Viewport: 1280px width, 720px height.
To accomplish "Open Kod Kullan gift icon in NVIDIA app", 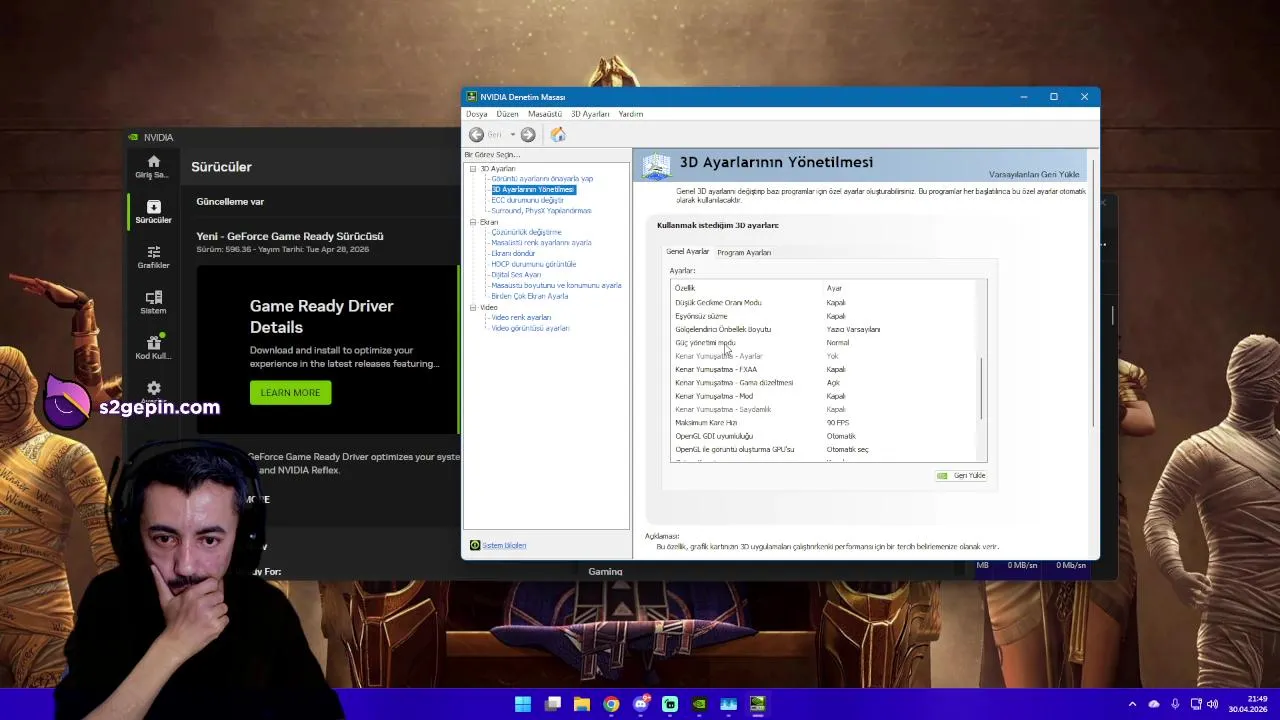I will click(x=153, y=347).
